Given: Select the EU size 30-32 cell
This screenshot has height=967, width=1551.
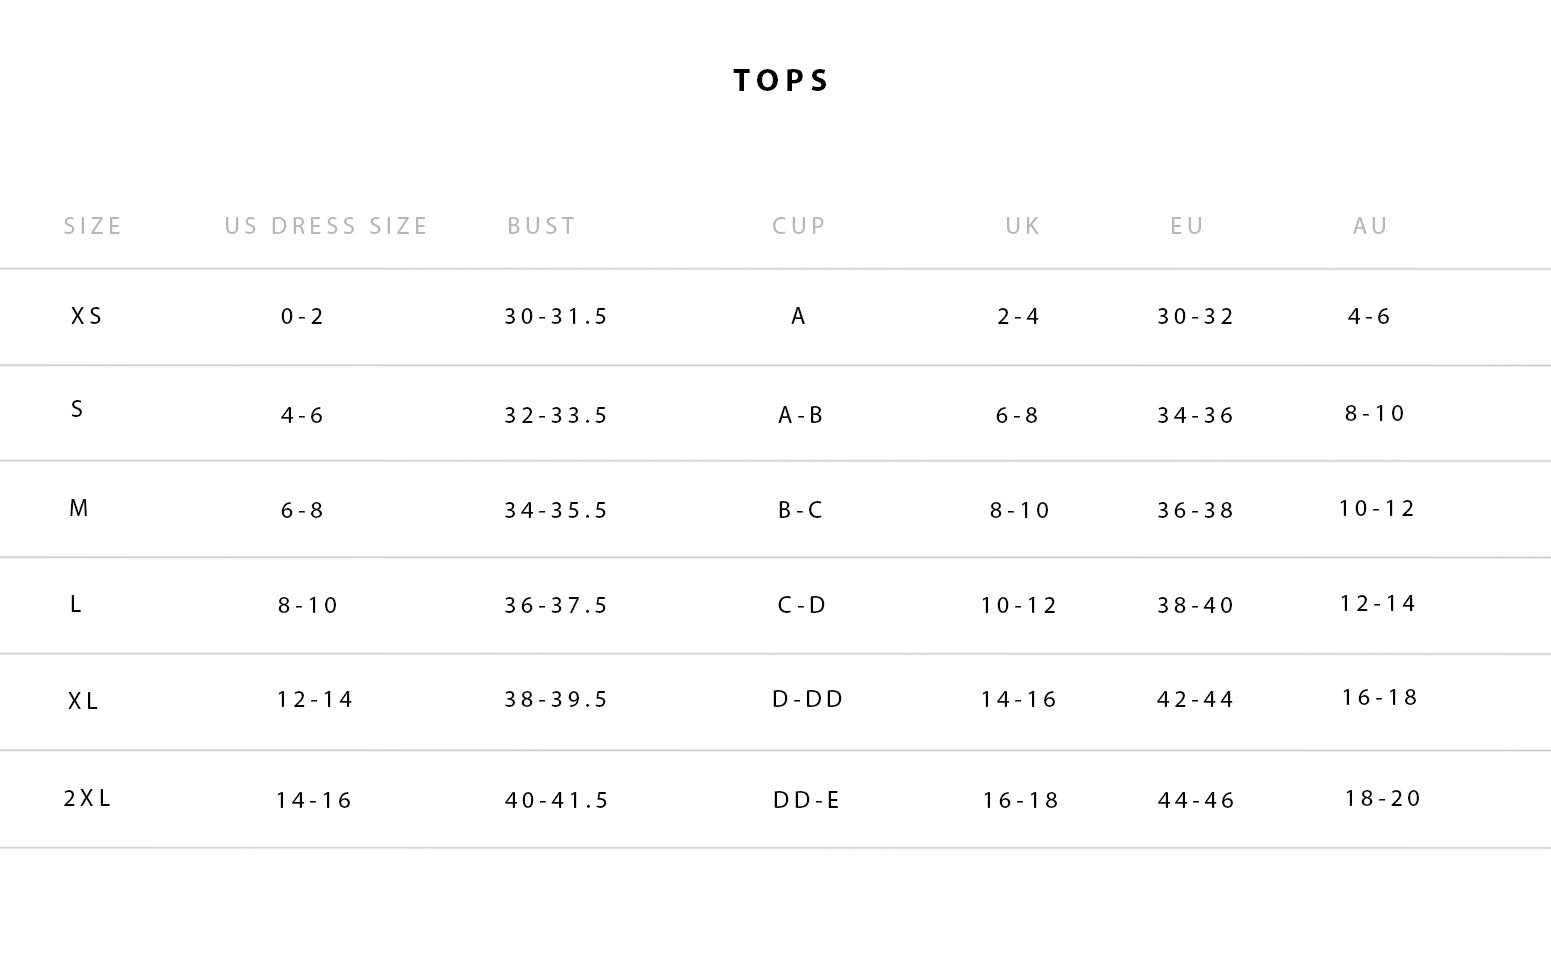Looking at the screenshot, I should click(1196, 317).
